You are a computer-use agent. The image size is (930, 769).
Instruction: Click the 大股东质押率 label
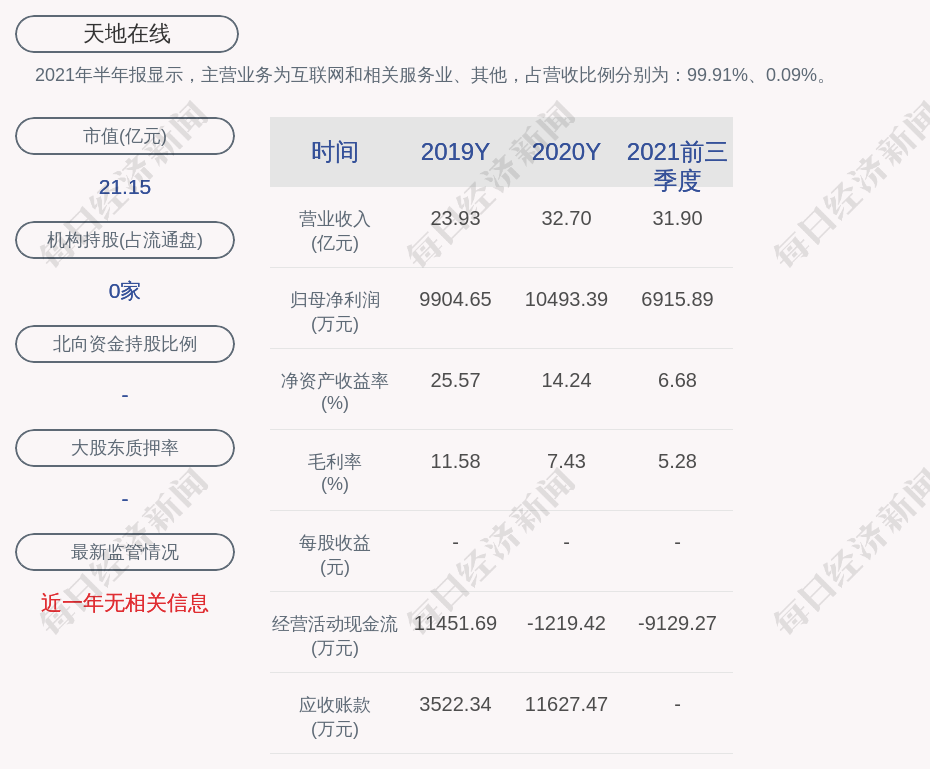coord(125,448)
